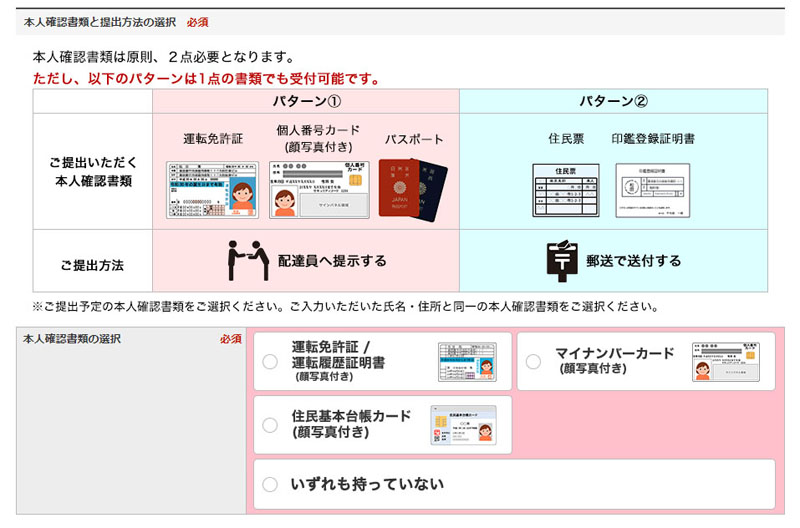Click the 配達員へ提示する text

pos(332,261)
